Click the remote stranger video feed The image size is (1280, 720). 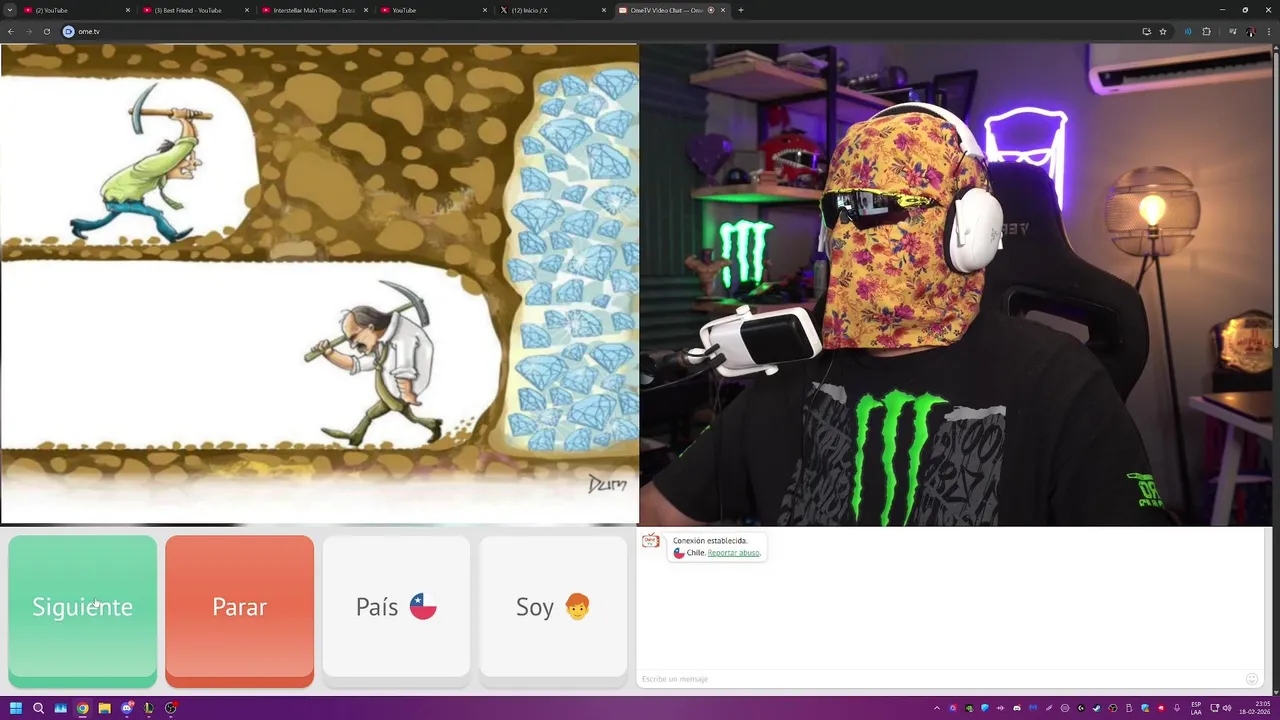click(320, 284)
